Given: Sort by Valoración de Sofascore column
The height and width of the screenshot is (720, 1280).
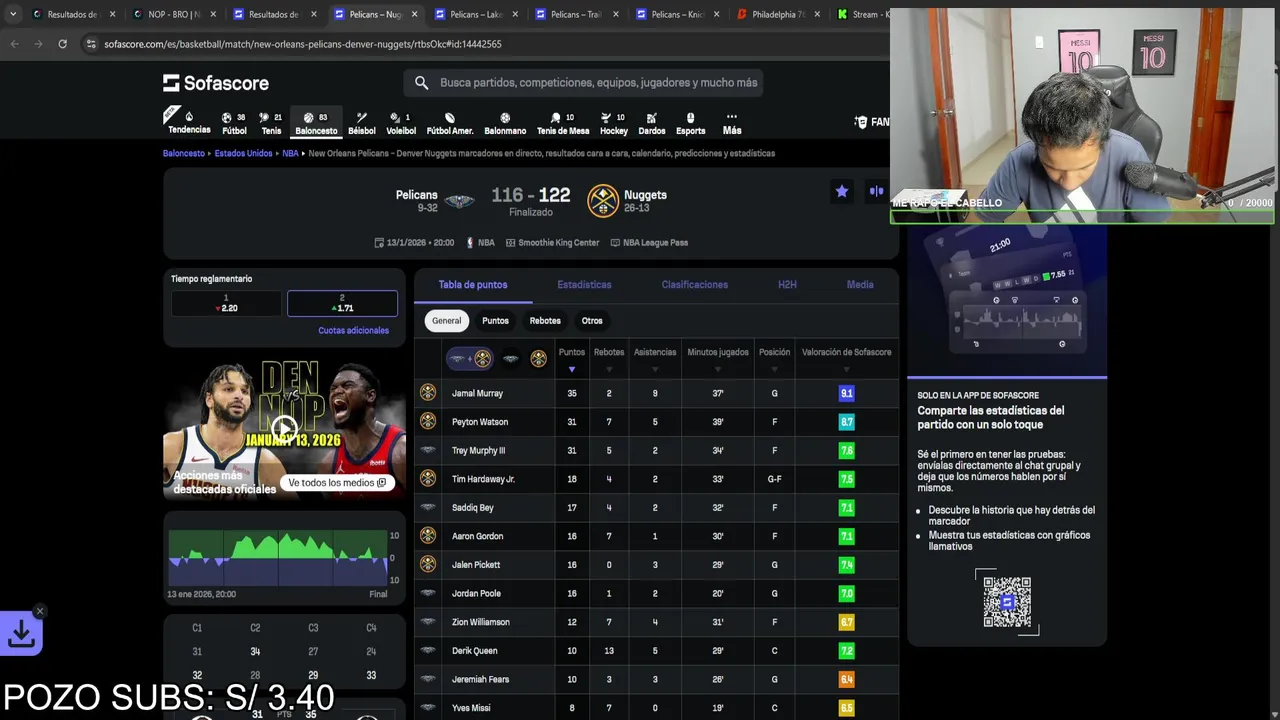Looking at the screenshot, I should (846, 359).
